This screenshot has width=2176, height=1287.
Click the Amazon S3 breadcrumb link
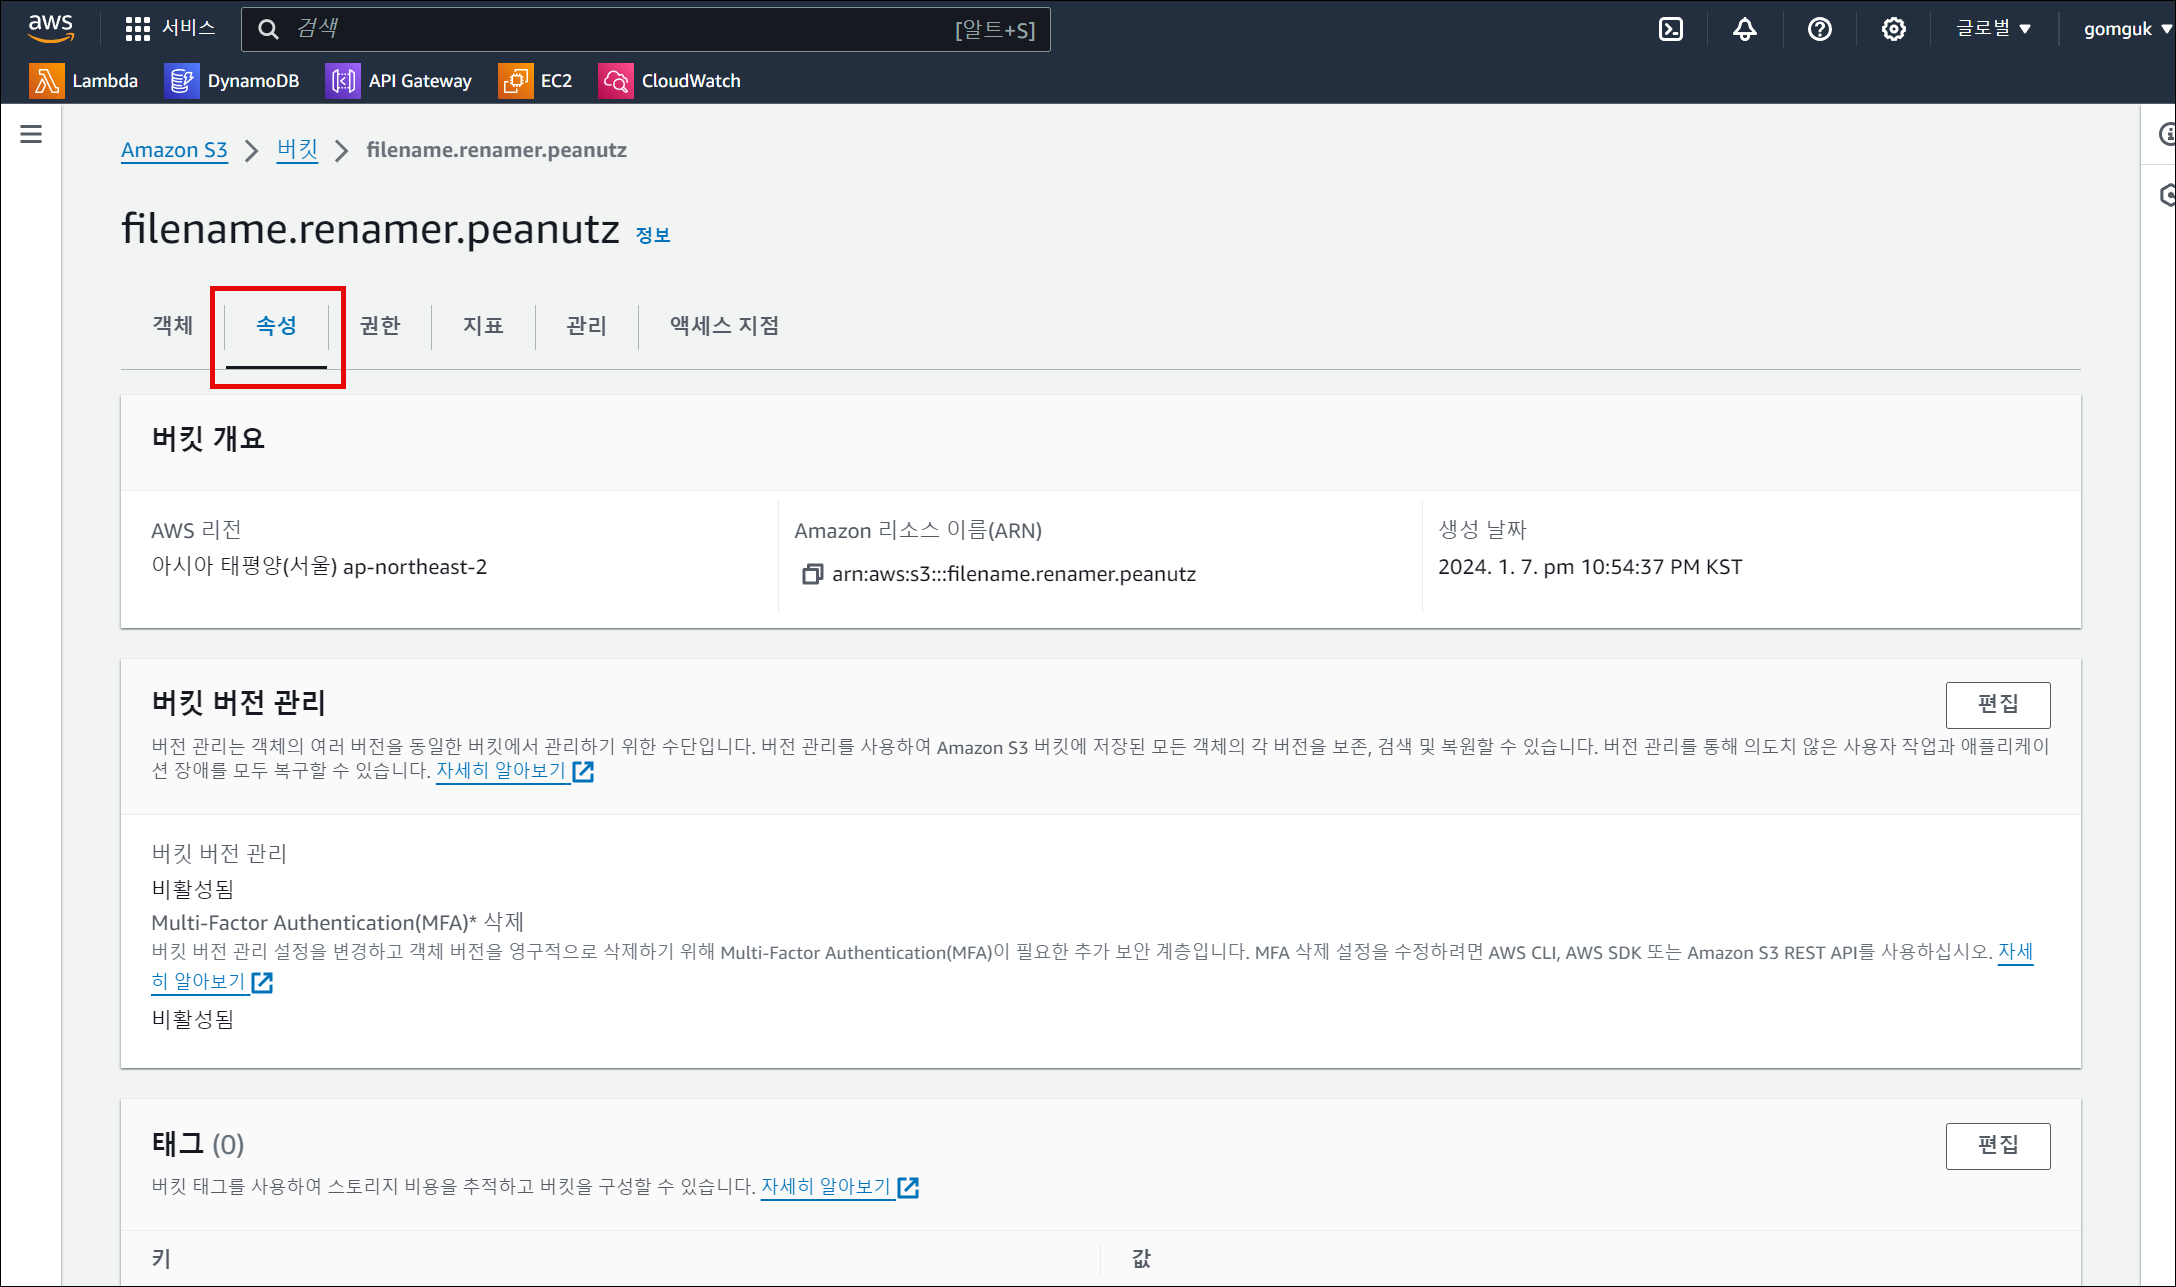174,150
